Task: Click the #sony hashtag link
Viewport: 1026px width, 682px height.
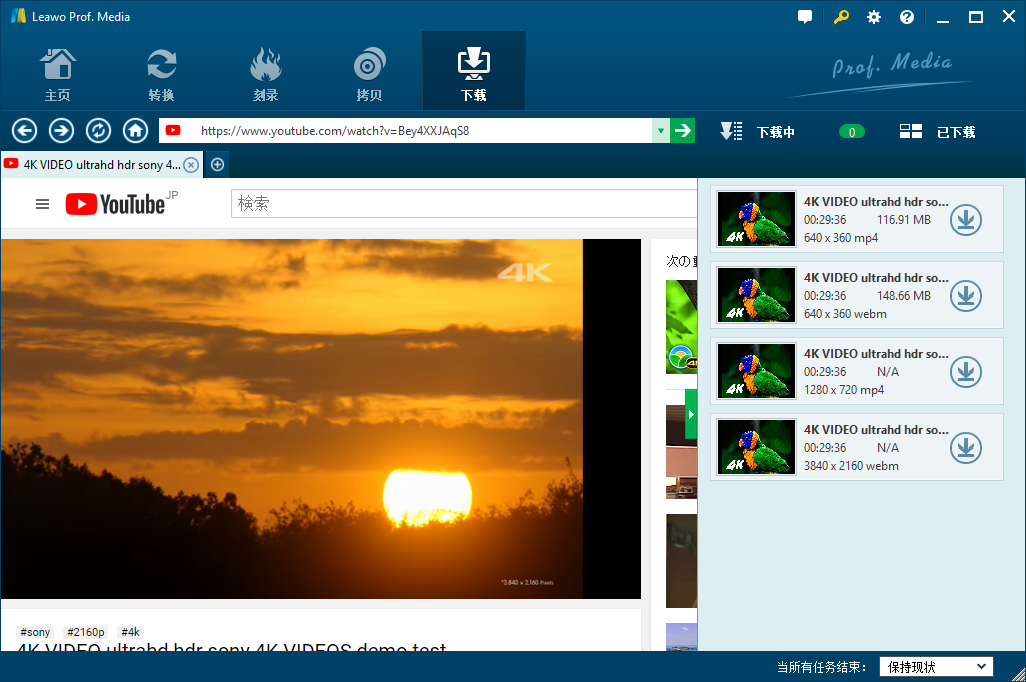Action: tap(35, 632)
